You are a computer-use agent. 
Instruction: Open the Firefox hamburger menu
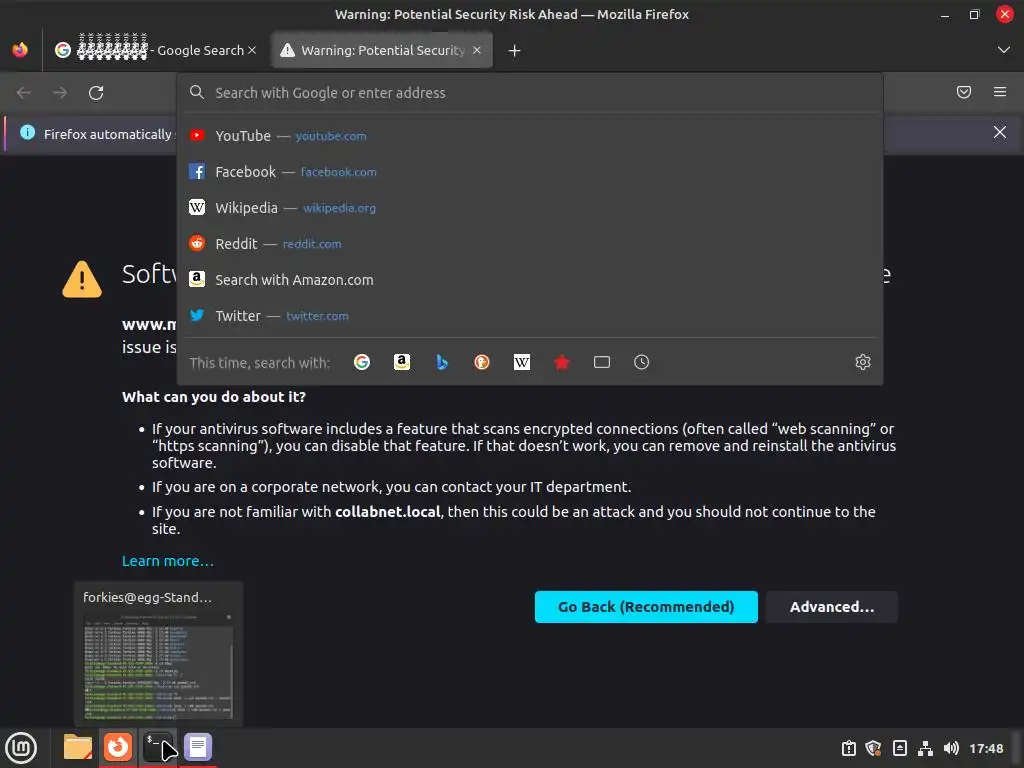pyautogui.click(x=999, y=92)
